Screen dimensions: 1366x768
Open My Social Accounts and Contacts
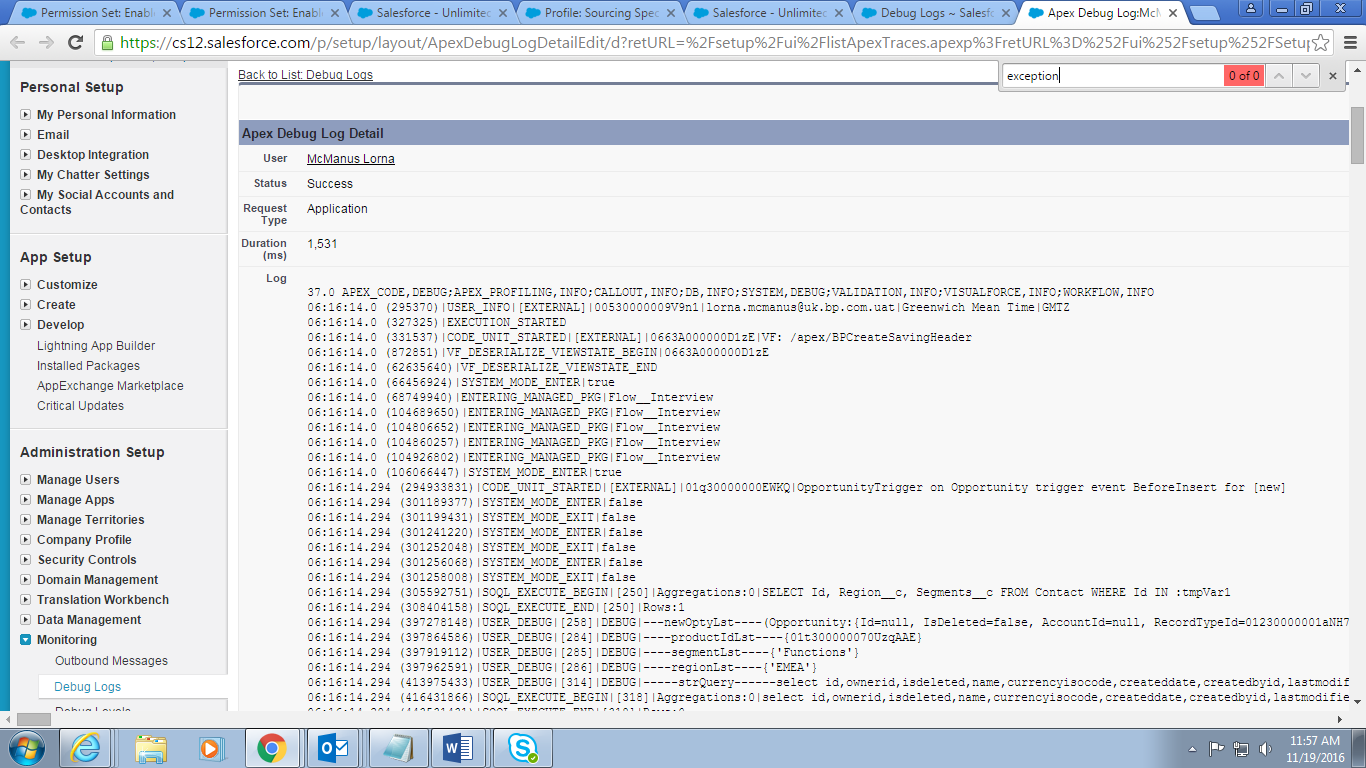coord(97,202)
